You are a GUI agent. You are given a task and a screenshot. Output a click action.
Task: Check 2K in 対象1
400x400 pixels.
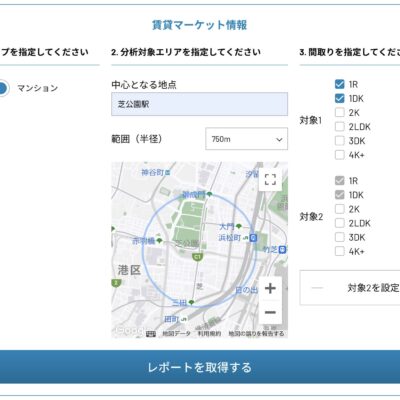coord(339,113)
